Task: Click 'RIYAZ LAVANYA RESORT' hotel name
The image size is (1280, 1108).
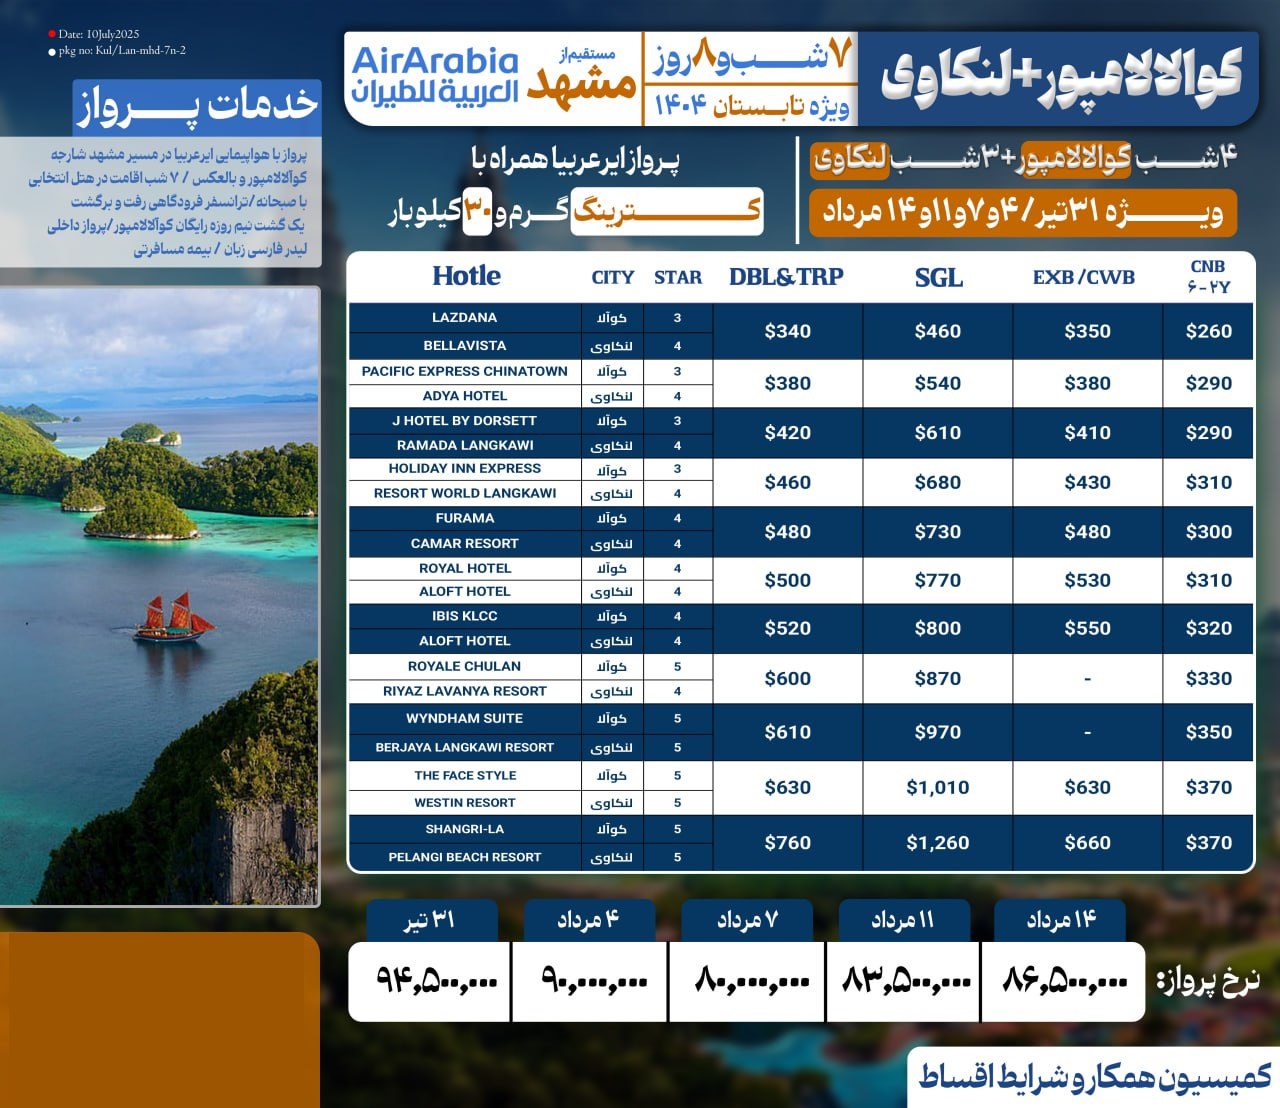Action: (x=464, y=691)
